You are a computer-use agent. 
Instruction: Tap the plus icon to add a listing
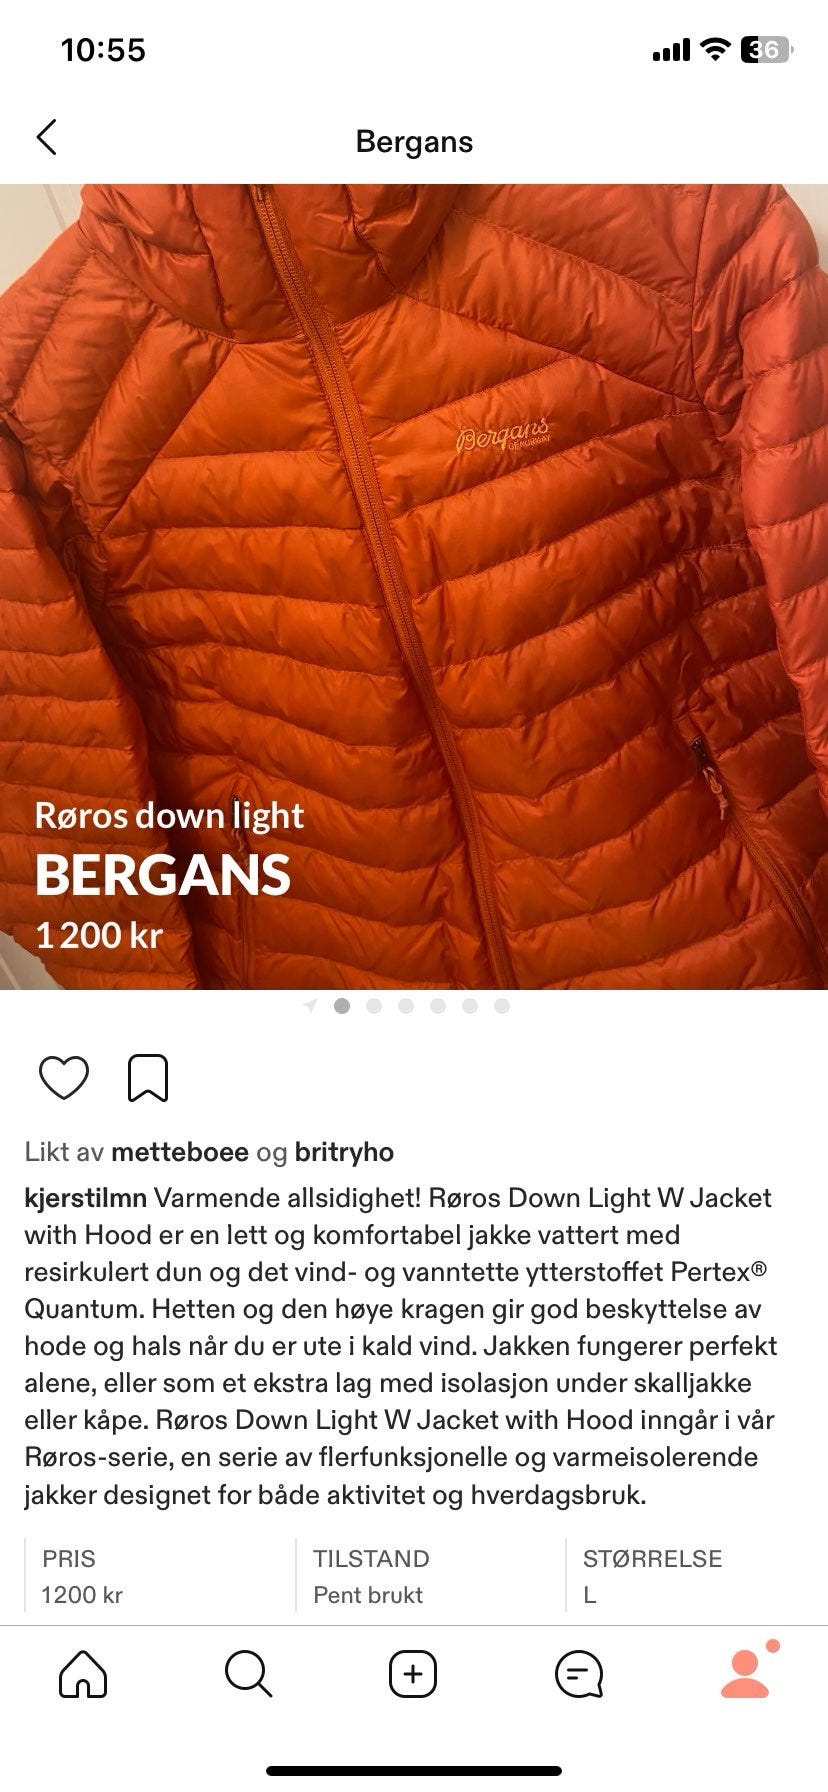click(413, 1672)
